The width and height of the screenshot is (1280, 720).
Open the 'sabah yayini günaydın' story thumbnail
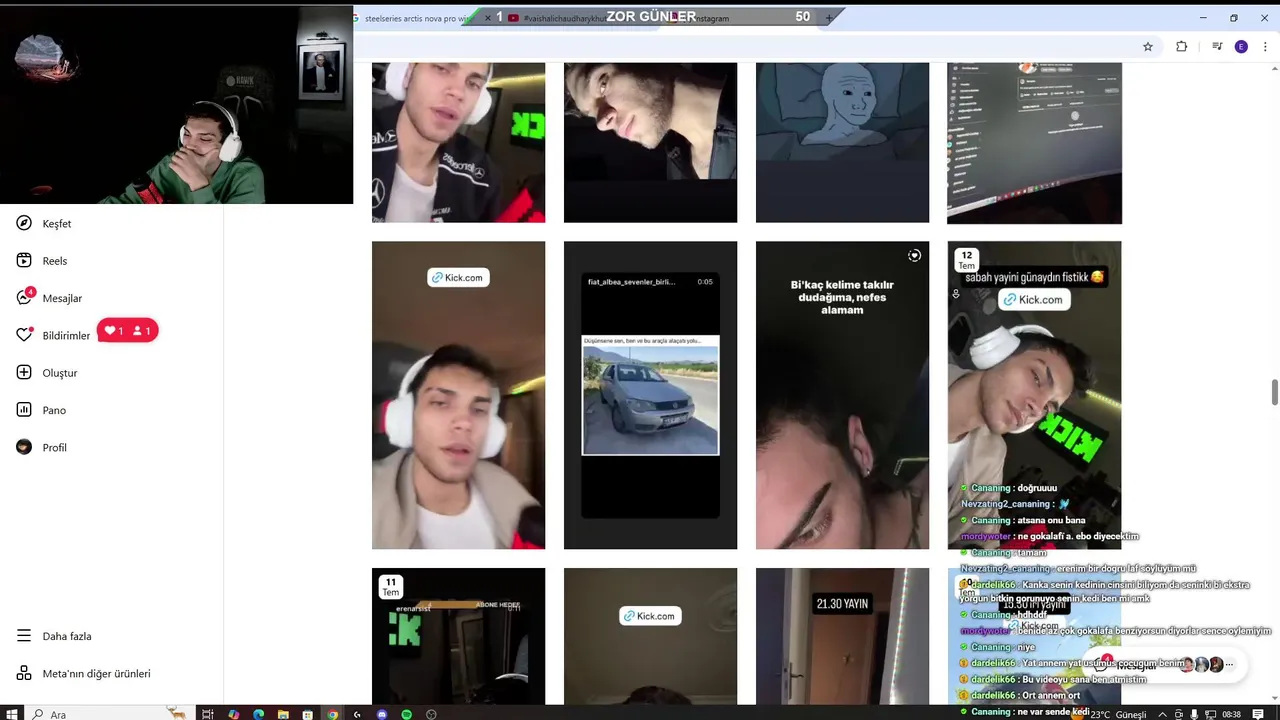(1034, 395)
